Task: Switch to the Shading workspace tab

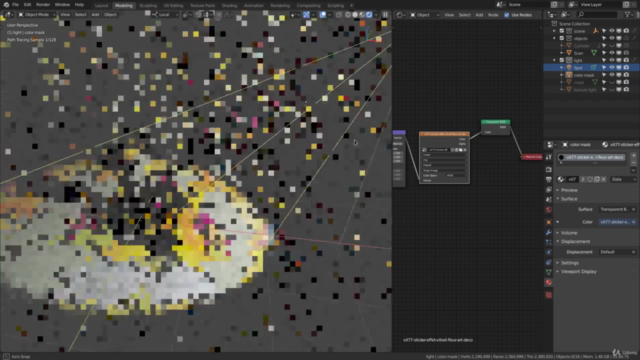Action: [229, 6]
